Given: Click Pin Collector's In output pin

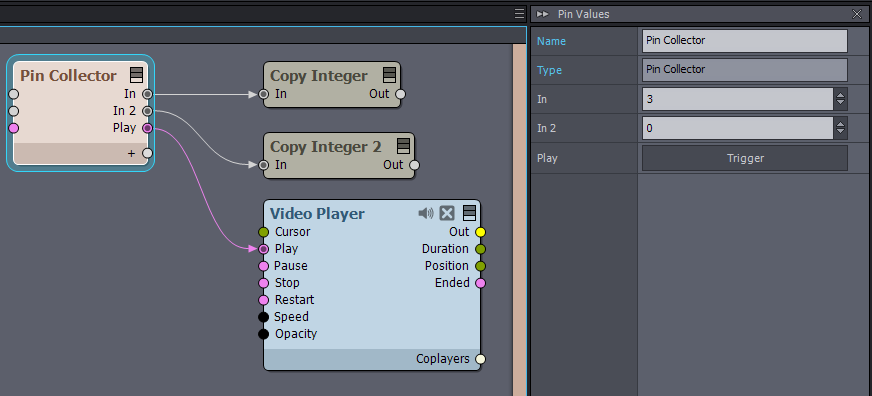Looking at the screenshot, I should pos(147,94).
